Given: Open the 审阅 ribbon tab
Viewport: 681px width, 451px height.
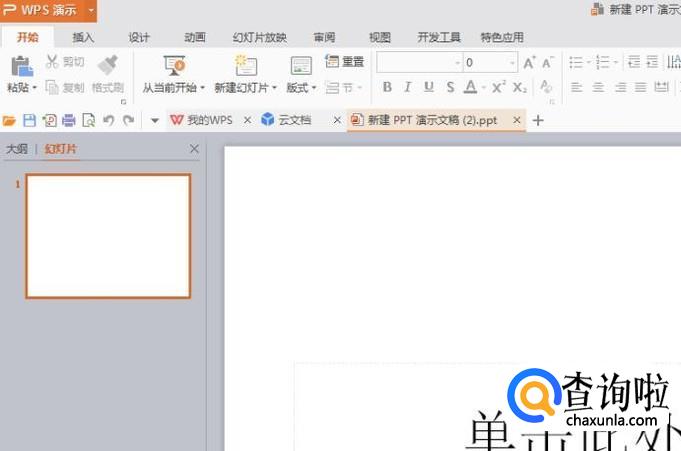Looking at the screenshot, I should click(324, 37).
